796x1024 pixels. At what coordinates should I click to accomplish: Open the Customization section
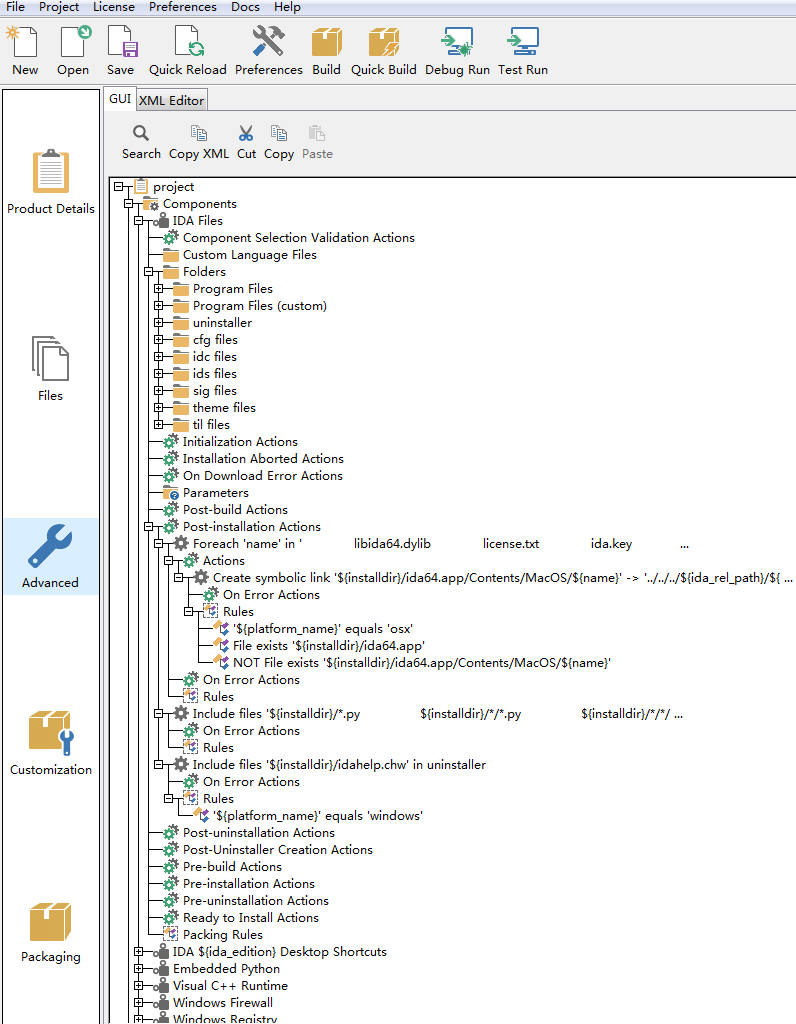pos(51,743)
